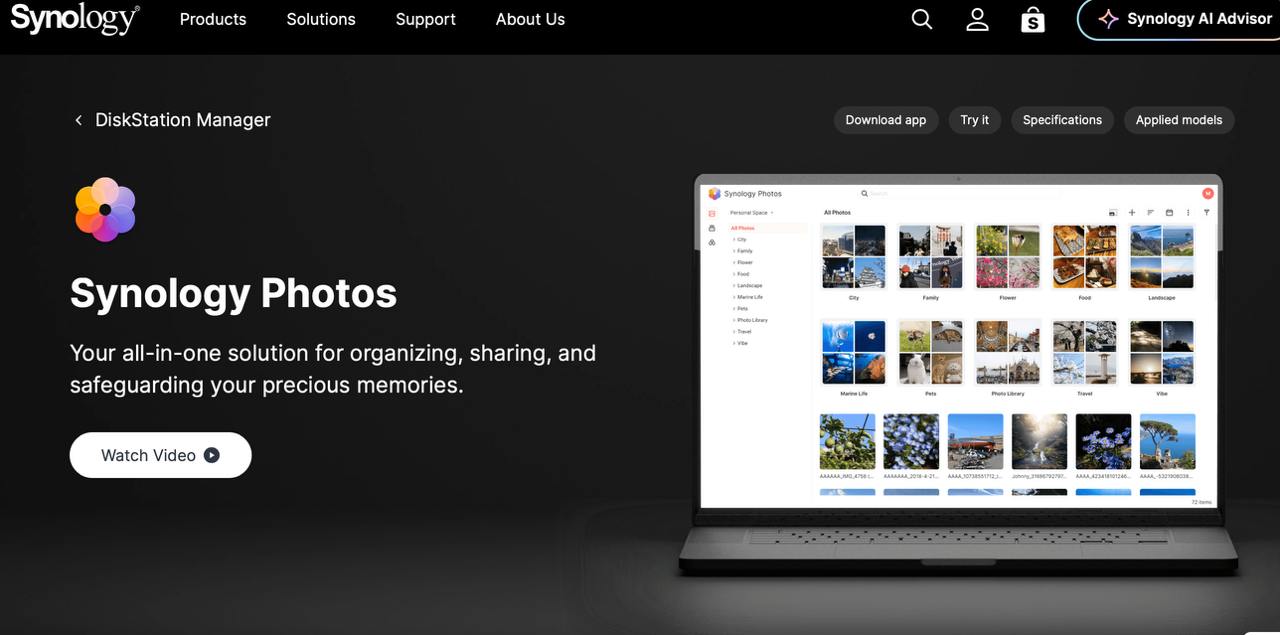
Task: Open the Vibe album thumbnail
Action: [x=1162, y=352]
